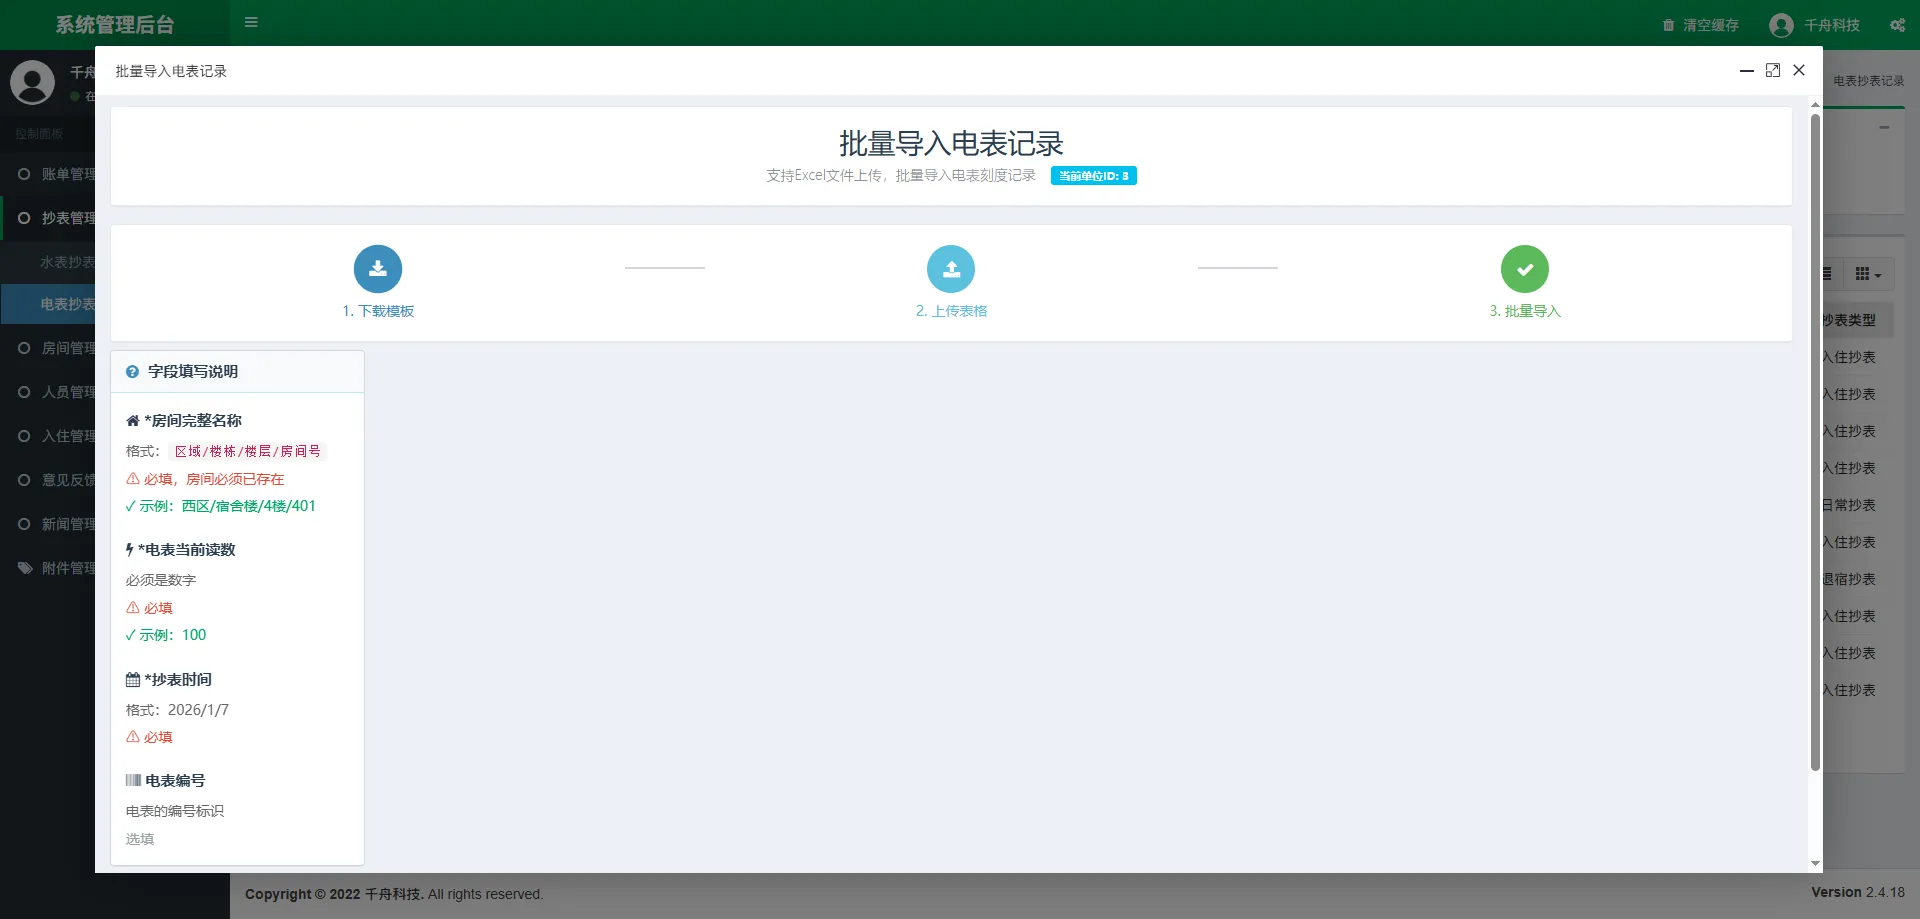Expand the 账单管理 sidebar menu

click(60, 173)
